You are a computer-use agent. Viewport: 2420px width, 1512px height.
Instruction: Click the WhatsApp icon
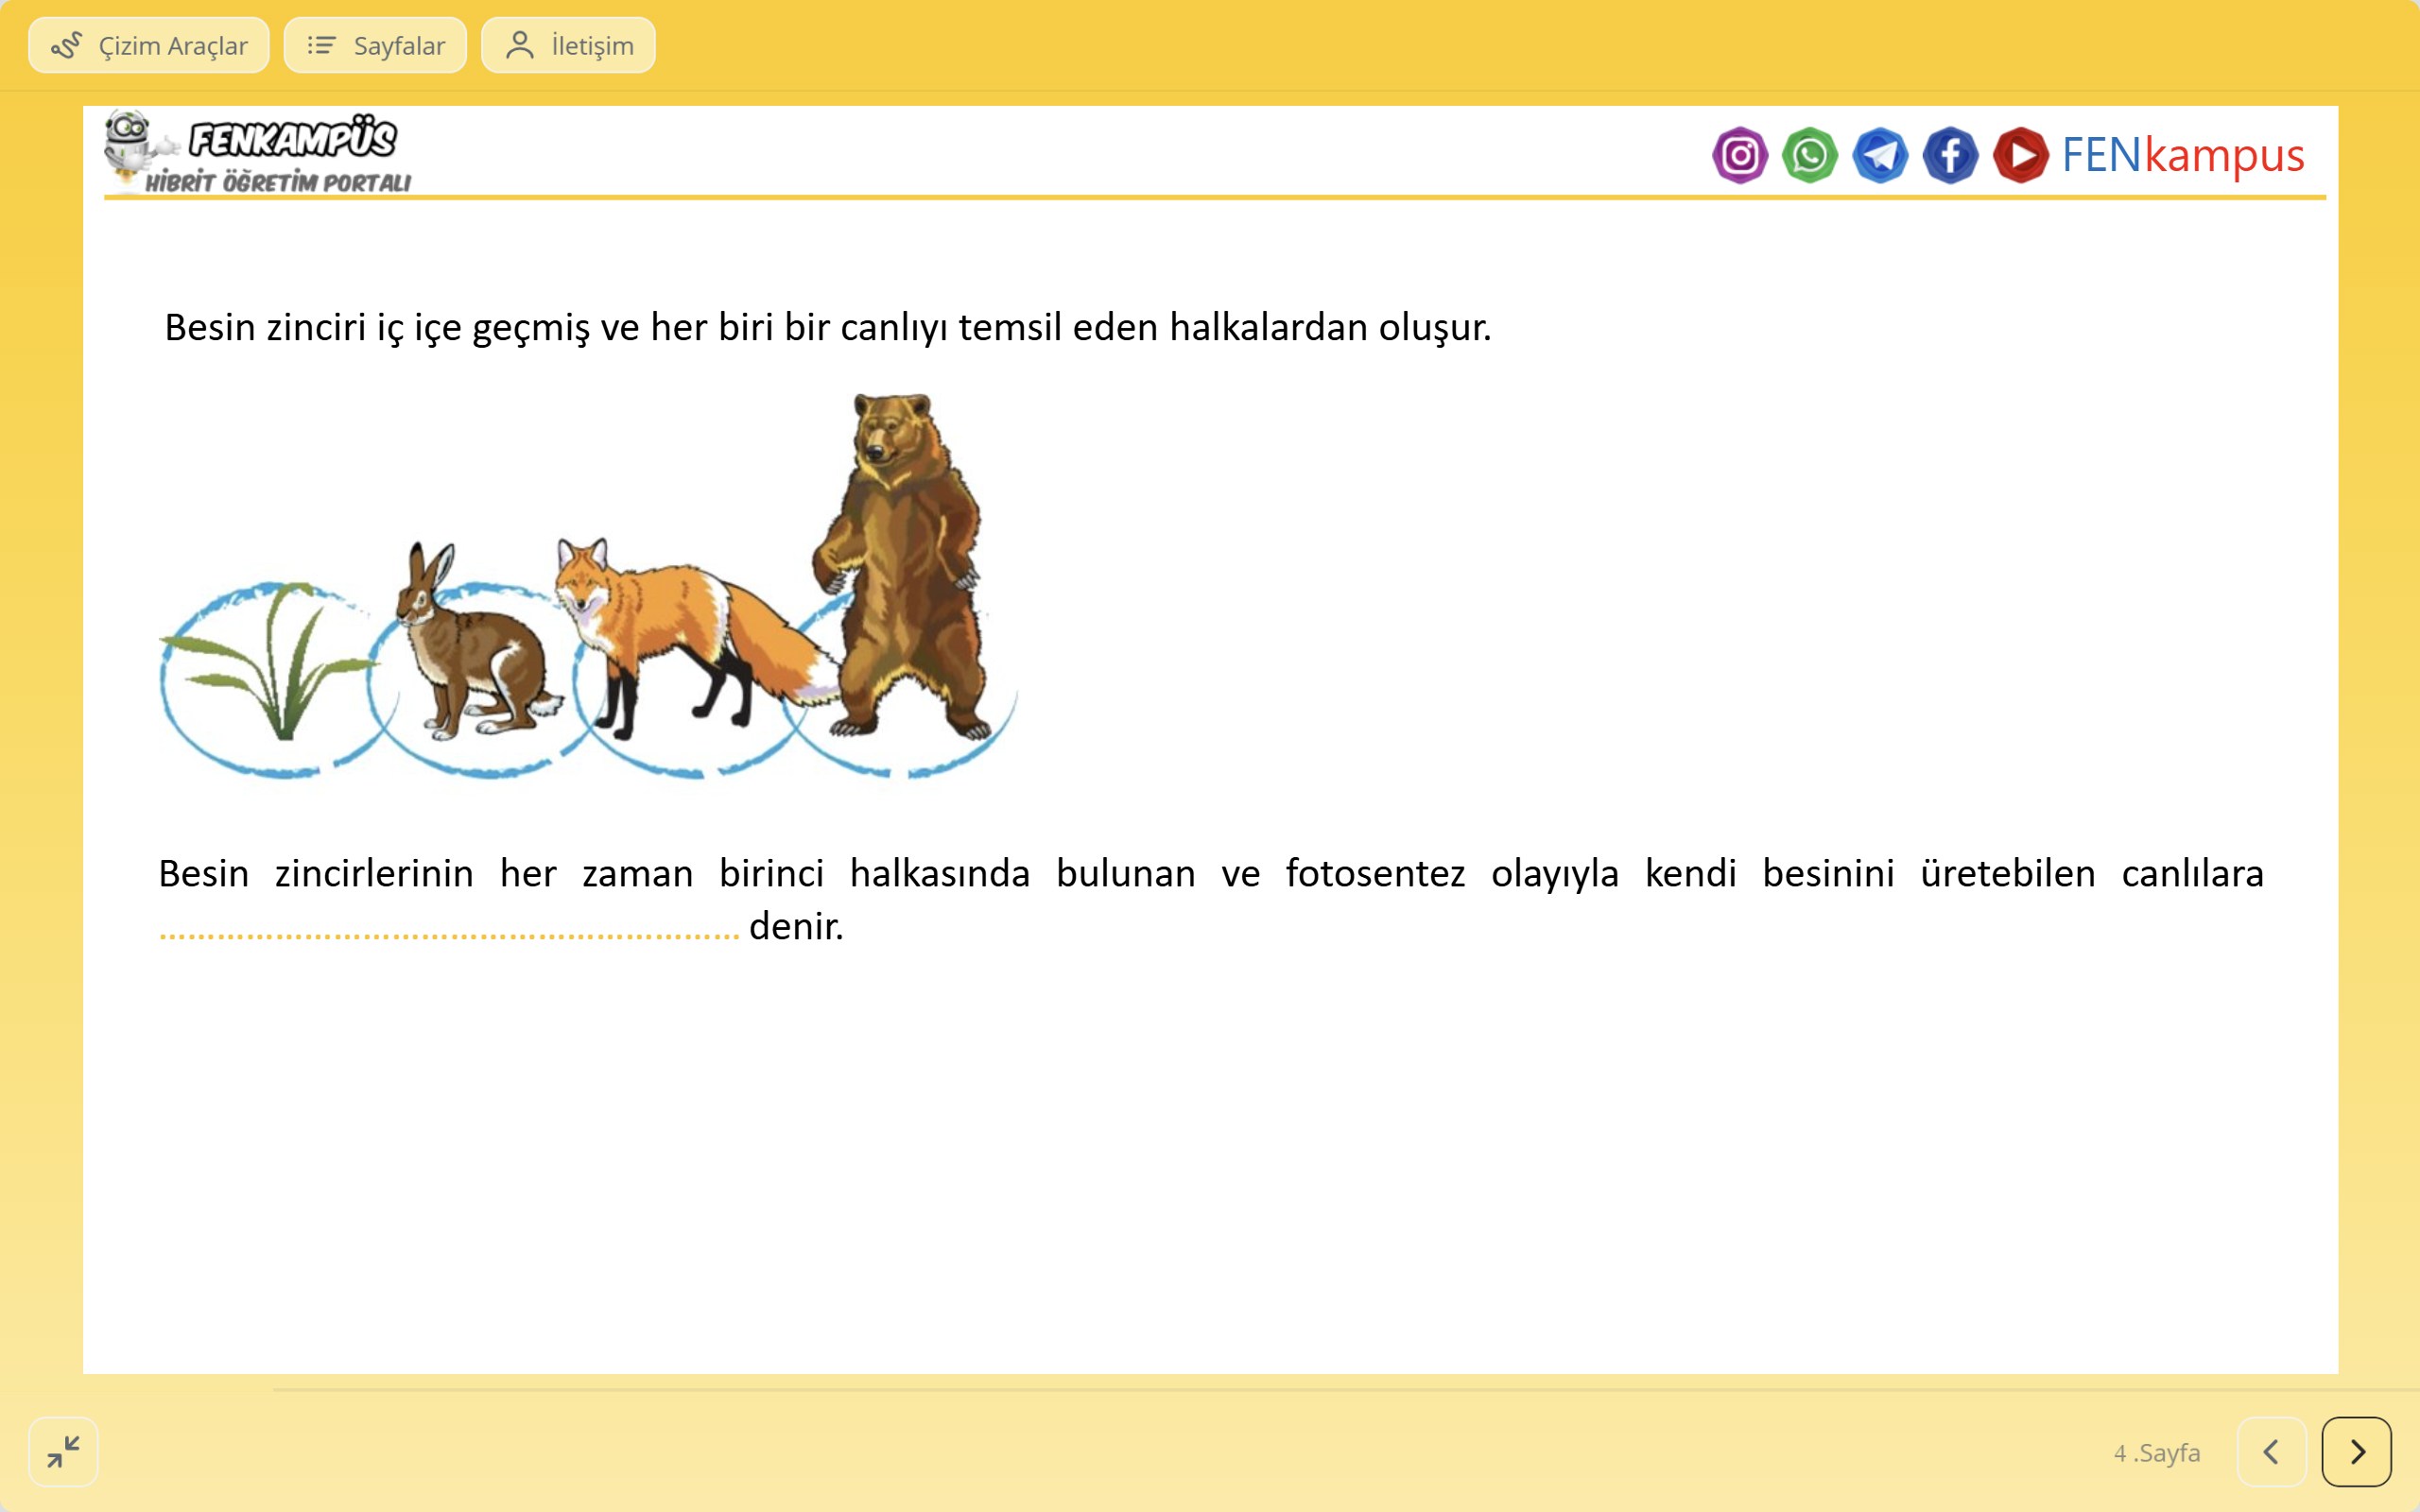point(1809,155)
